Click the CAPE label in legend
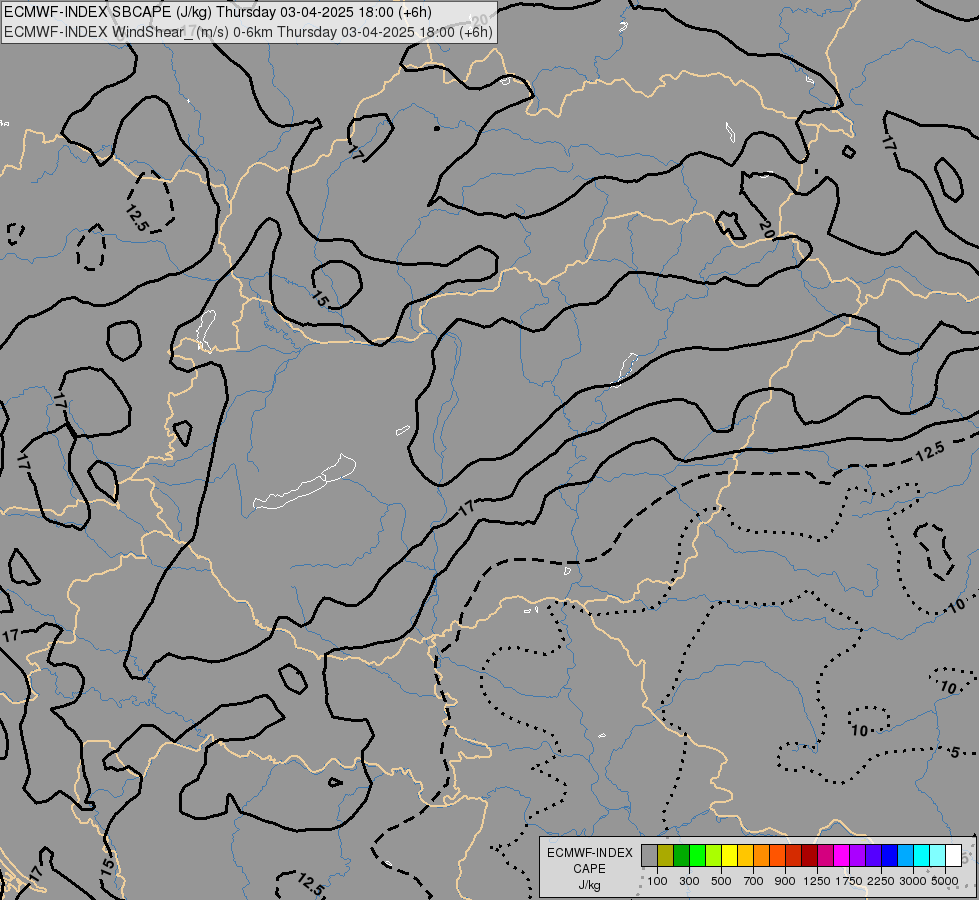The image size is (979, 900). (x=589, y=869)
